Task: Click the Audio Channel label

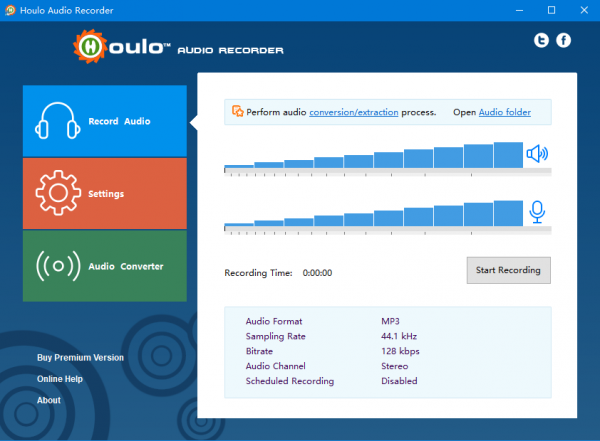Action: (276, 366)
